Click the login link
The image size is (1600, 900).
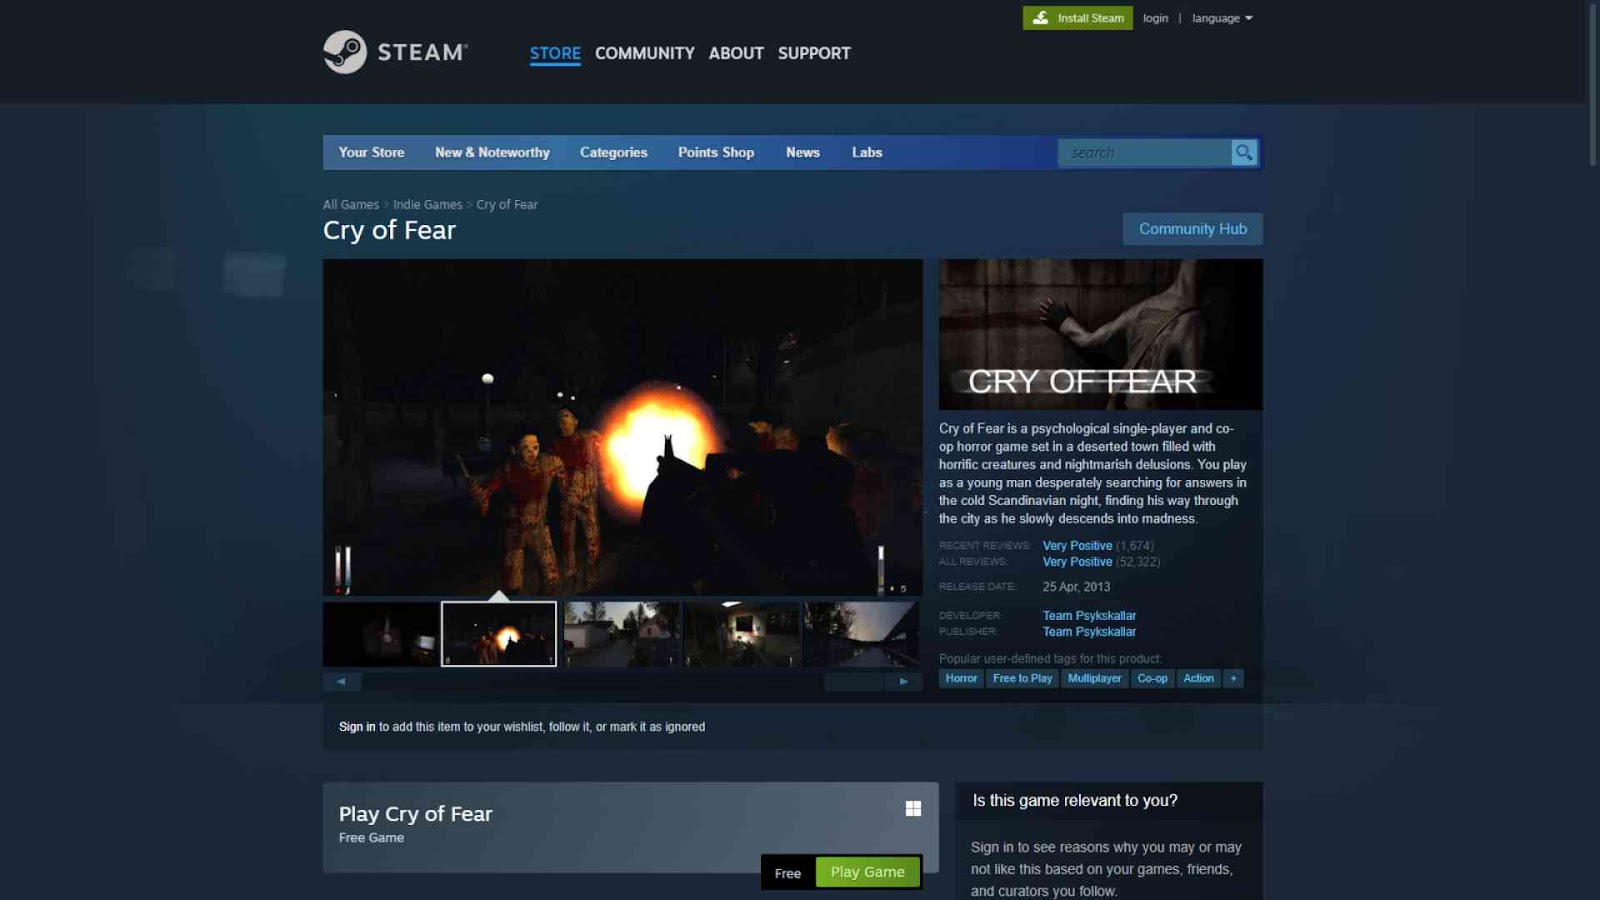[1156, 18]
